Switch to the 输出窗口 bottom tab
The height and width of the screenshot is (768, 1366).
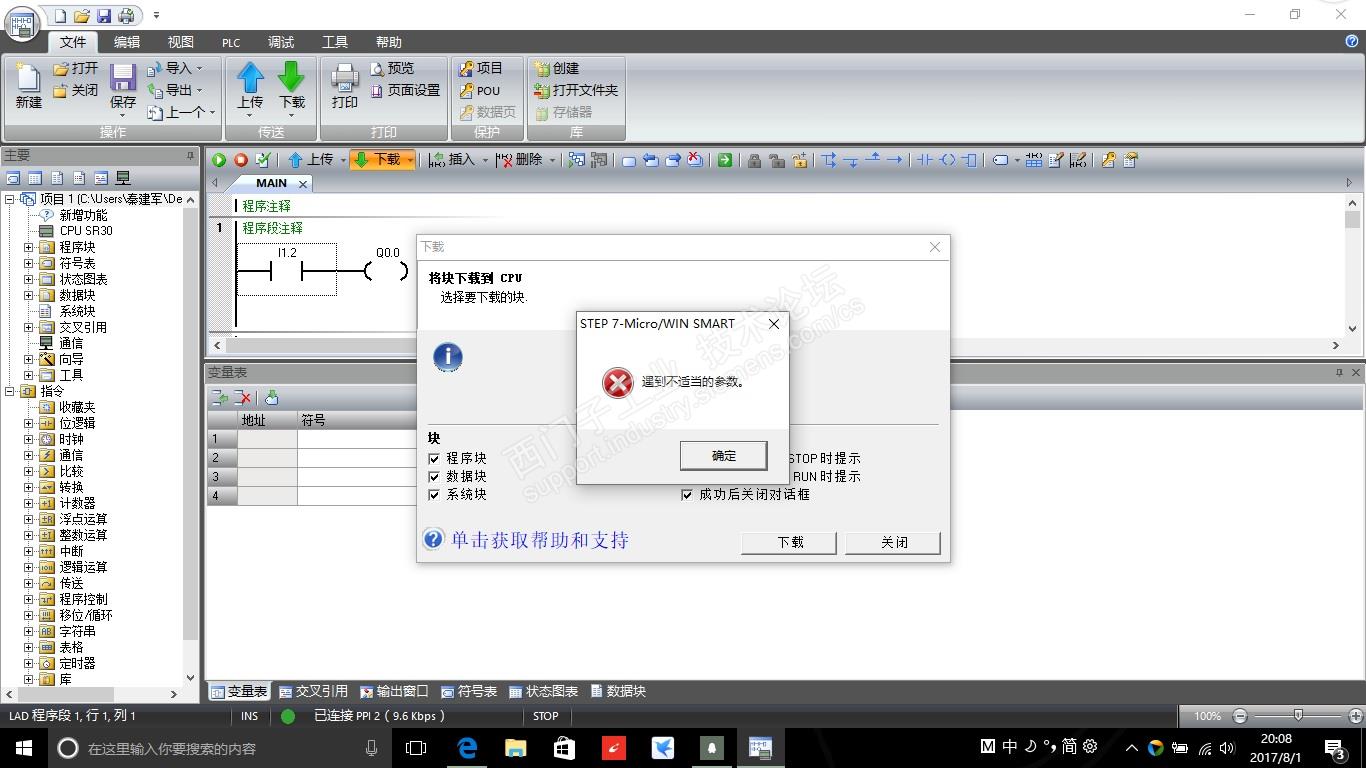click(394, 691)
